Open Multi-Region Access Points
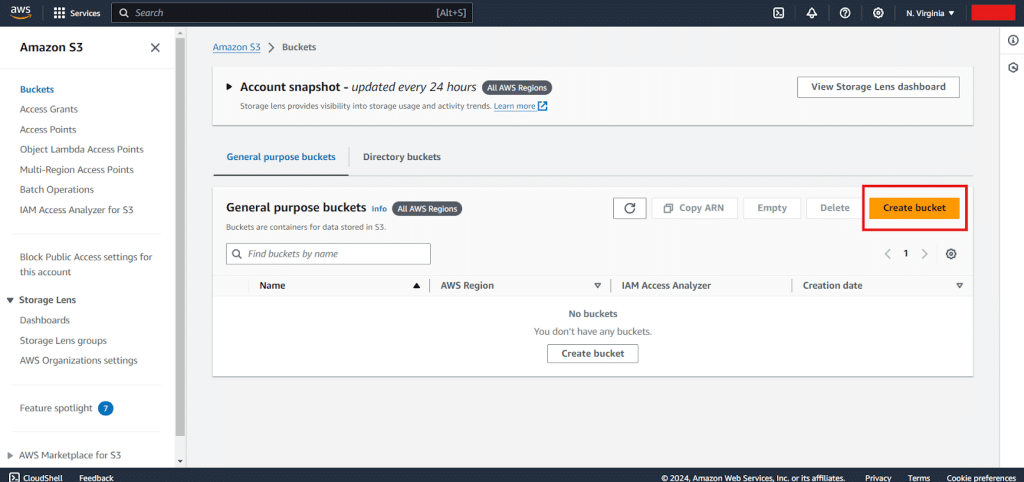Image resolution: width=1024 pixels, height=482 pixels. coord(76,169)
